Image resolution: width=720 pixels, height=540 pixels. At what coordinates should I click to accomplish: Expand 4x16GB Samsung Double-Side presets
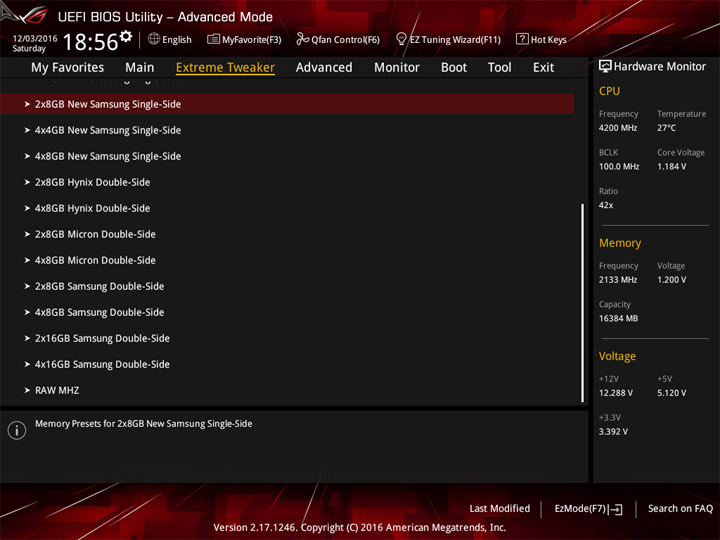coord(287,365)
